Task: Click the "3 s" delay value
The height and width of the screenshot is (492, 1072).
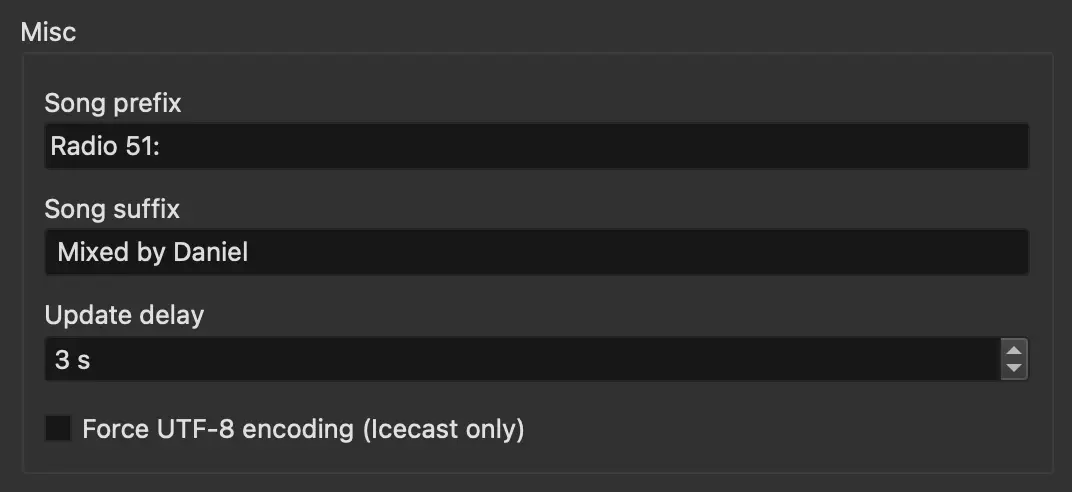Action: click(72, 360)
